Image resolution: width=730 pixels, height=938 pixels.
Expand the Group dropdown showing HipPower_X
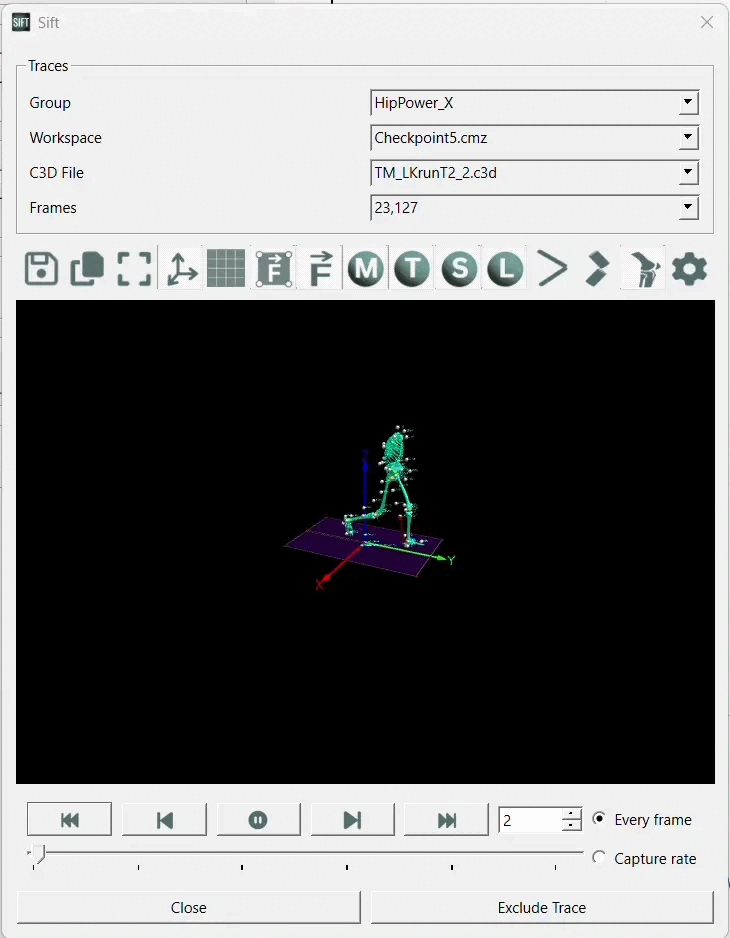click(x=534, y=103)
